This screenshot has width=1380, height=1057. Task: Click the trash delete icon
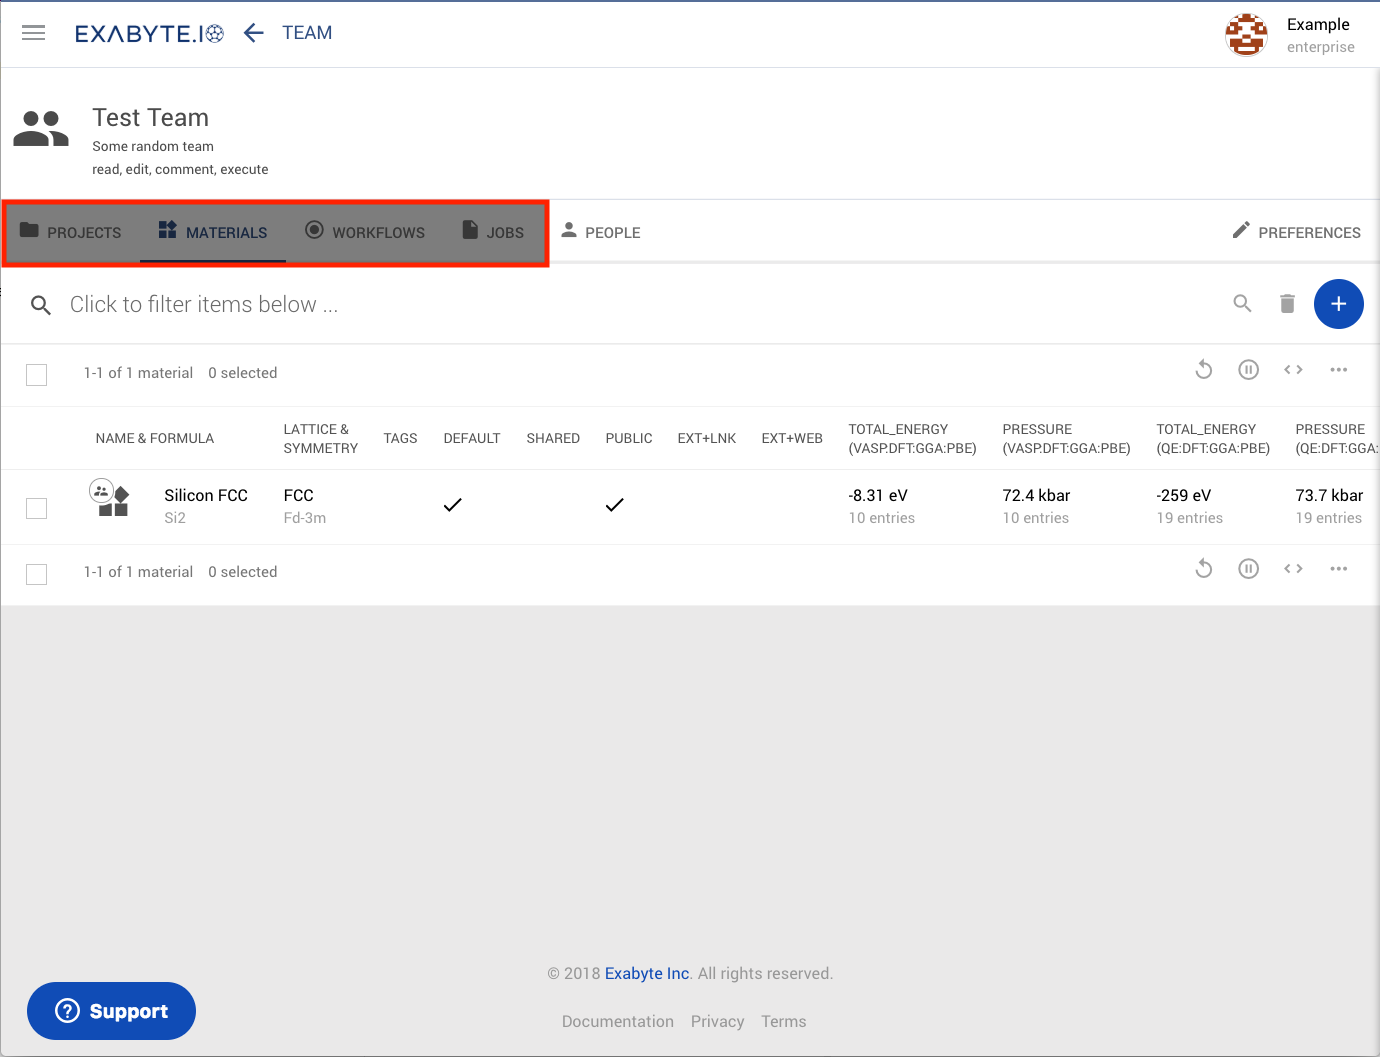tap(1287, 304)
